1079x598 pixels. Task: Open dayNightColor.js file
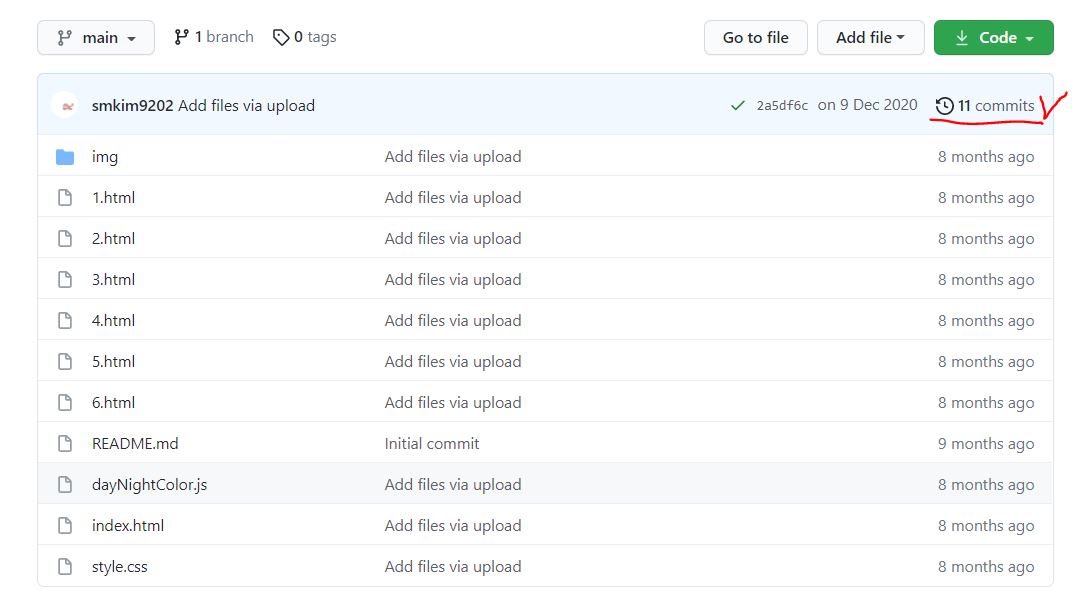point(149,485)
